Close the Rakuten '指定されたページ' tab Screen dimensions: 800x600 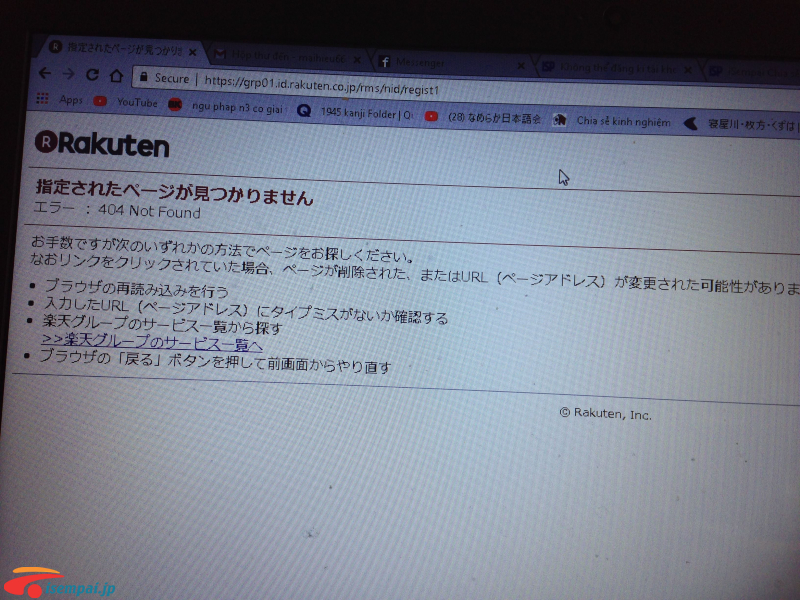pos(192,52)
